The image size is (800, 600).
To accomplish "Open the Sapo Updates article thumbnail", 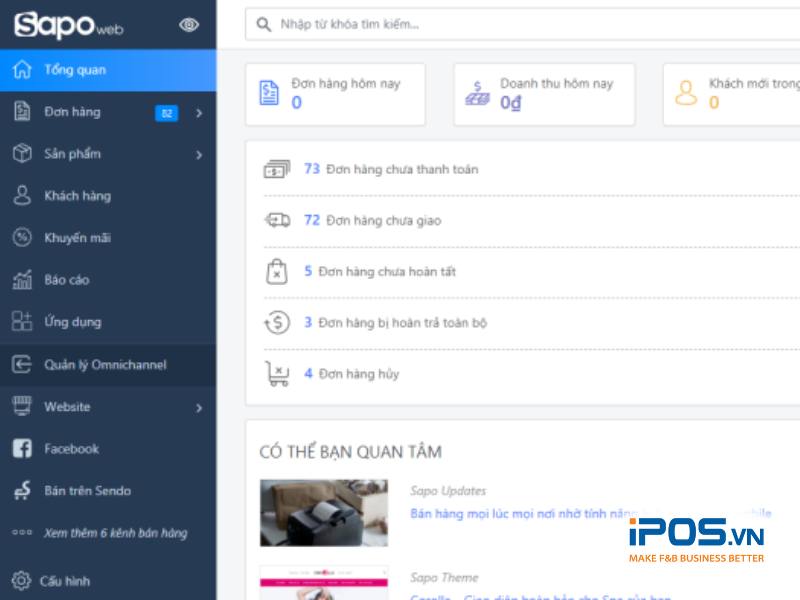I will pyautogui.click(x=323, y=512).
